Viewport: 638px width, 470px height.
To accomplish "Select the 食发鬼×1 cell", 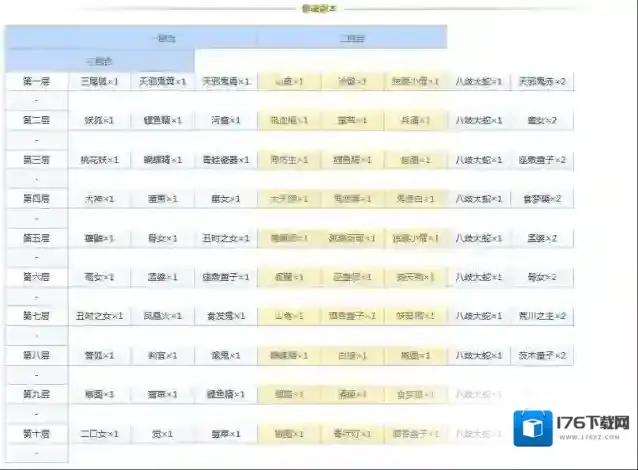I will click(x=226, y=316).
